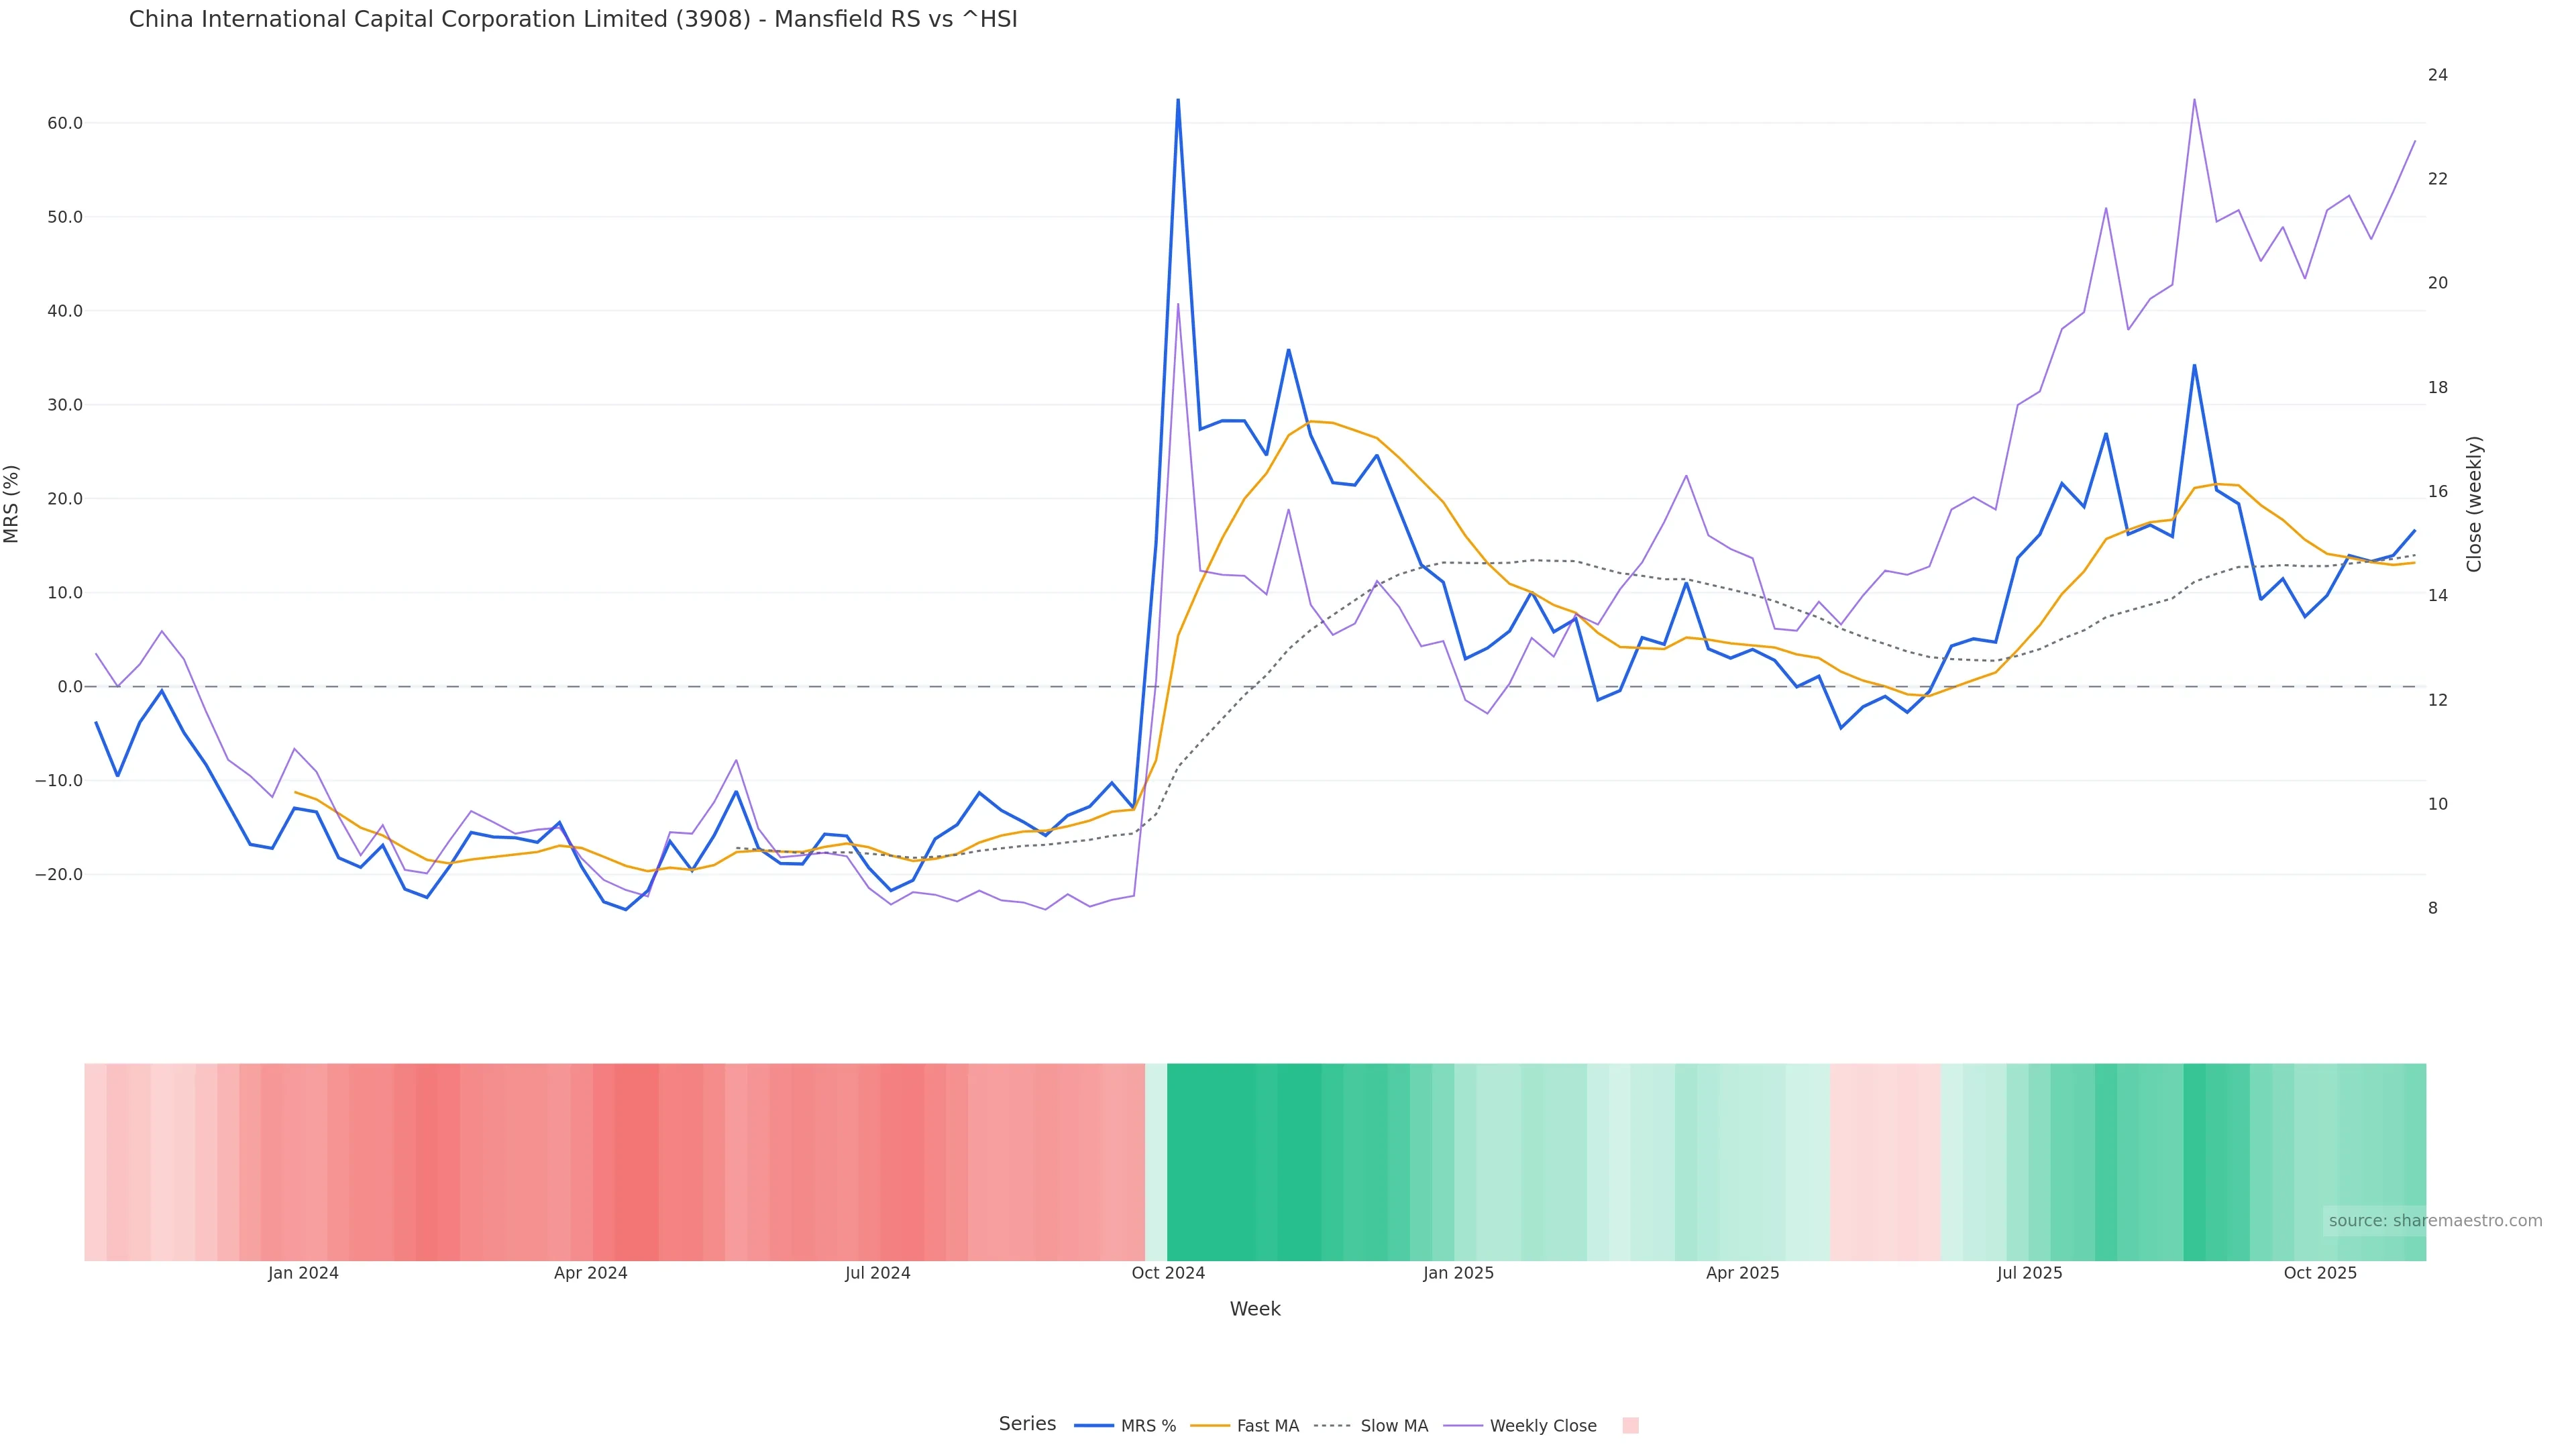2576x1449 pixels.
Task: Click the Jan 2024 week axis label
Action: click(303, 1273)
